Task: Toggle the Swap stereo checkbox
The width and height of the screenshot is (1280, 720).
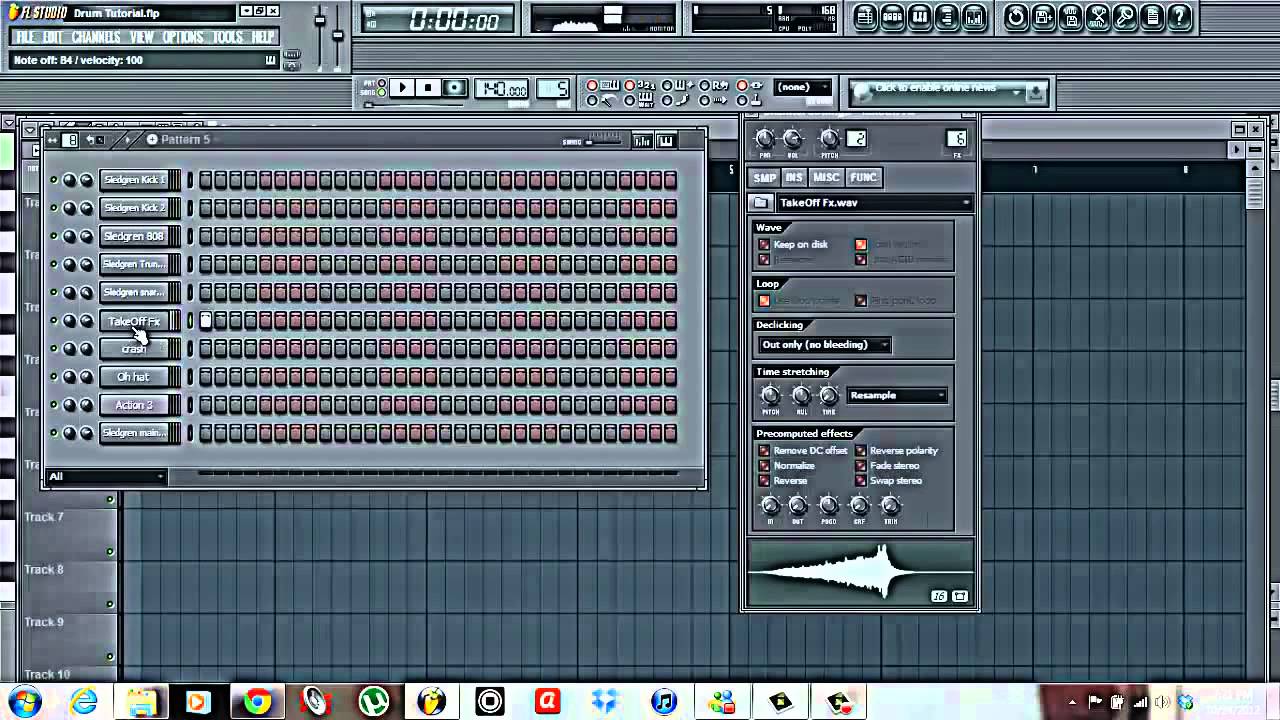Action: point(861,481)
